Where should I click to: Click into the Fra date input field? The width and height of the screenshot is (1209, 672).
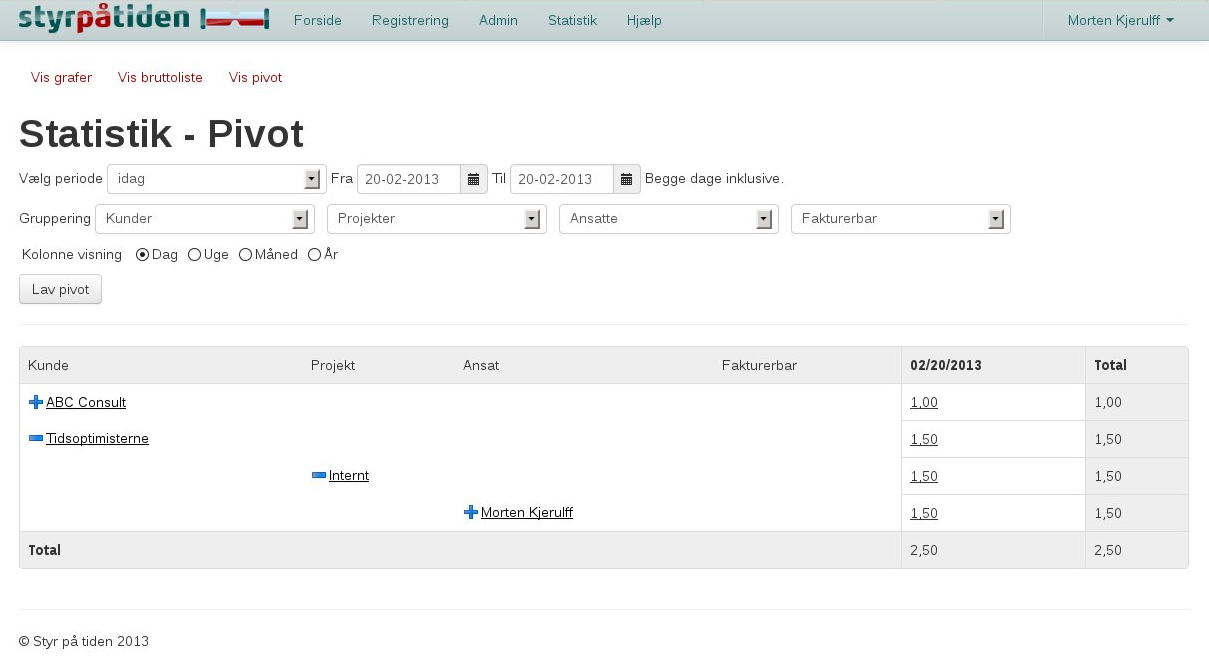[x=409, y=180]
